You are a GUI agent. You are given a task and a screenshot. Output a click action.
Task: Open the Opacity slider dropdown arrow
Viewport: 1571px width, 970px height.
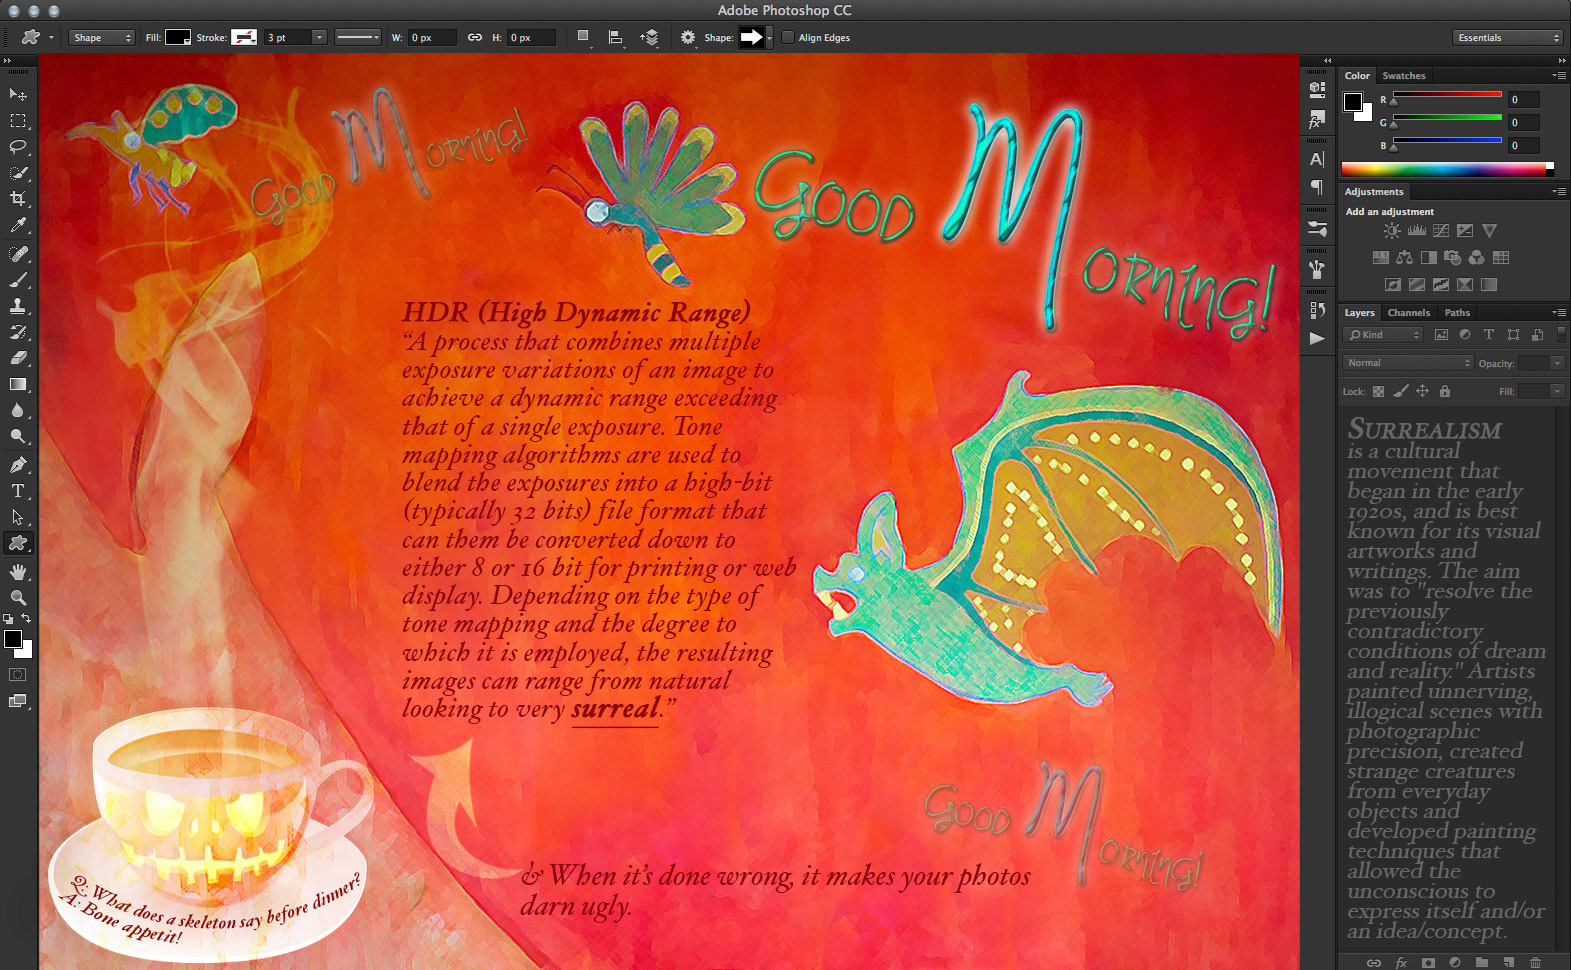(x=1557, y=363)
